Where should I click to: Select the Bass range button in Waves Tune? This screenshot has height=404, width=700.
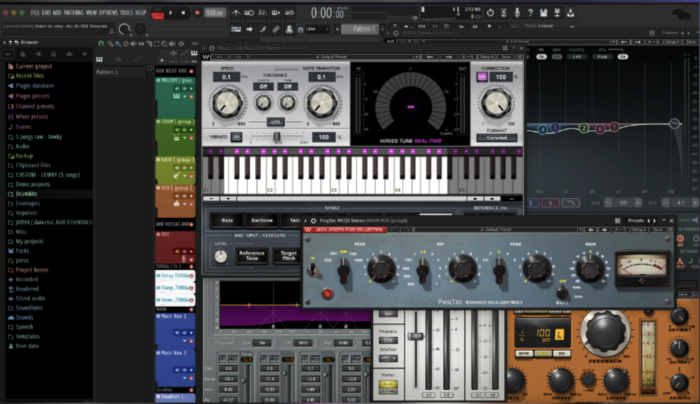pos(227,221)
